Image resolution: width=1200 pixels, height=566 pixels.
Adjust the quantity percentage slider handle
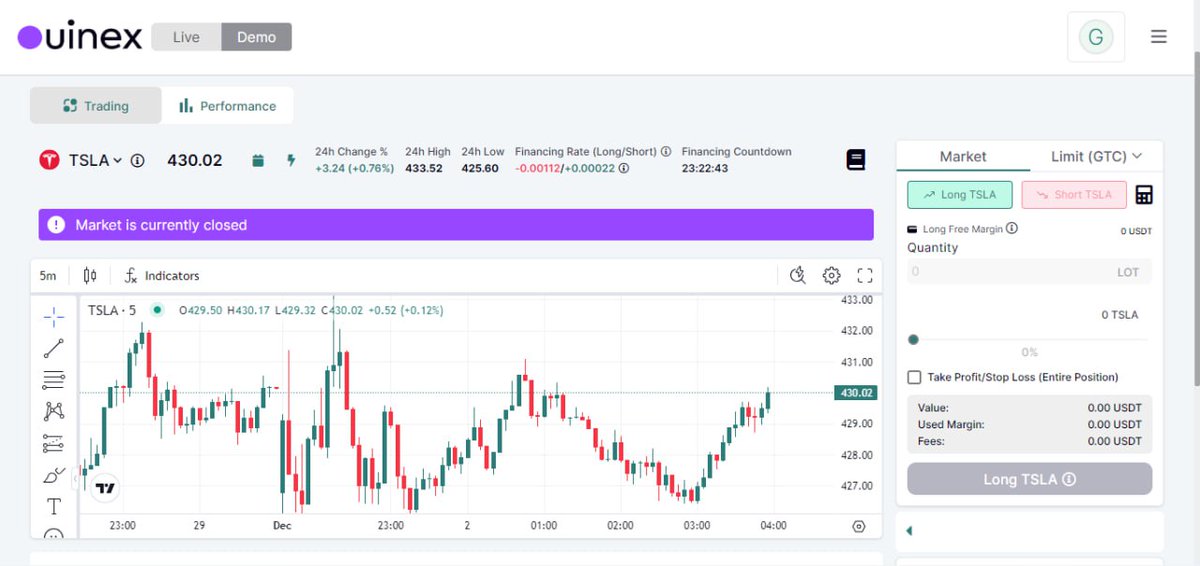click(x=913, y=340)
